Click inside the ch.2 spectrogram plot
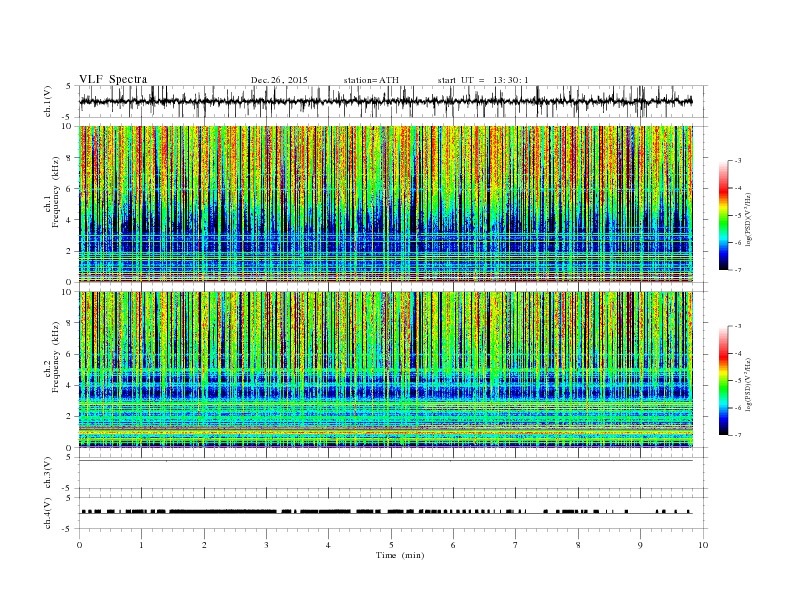This screenshot has width=792, height=612. (x=386, y=370)
